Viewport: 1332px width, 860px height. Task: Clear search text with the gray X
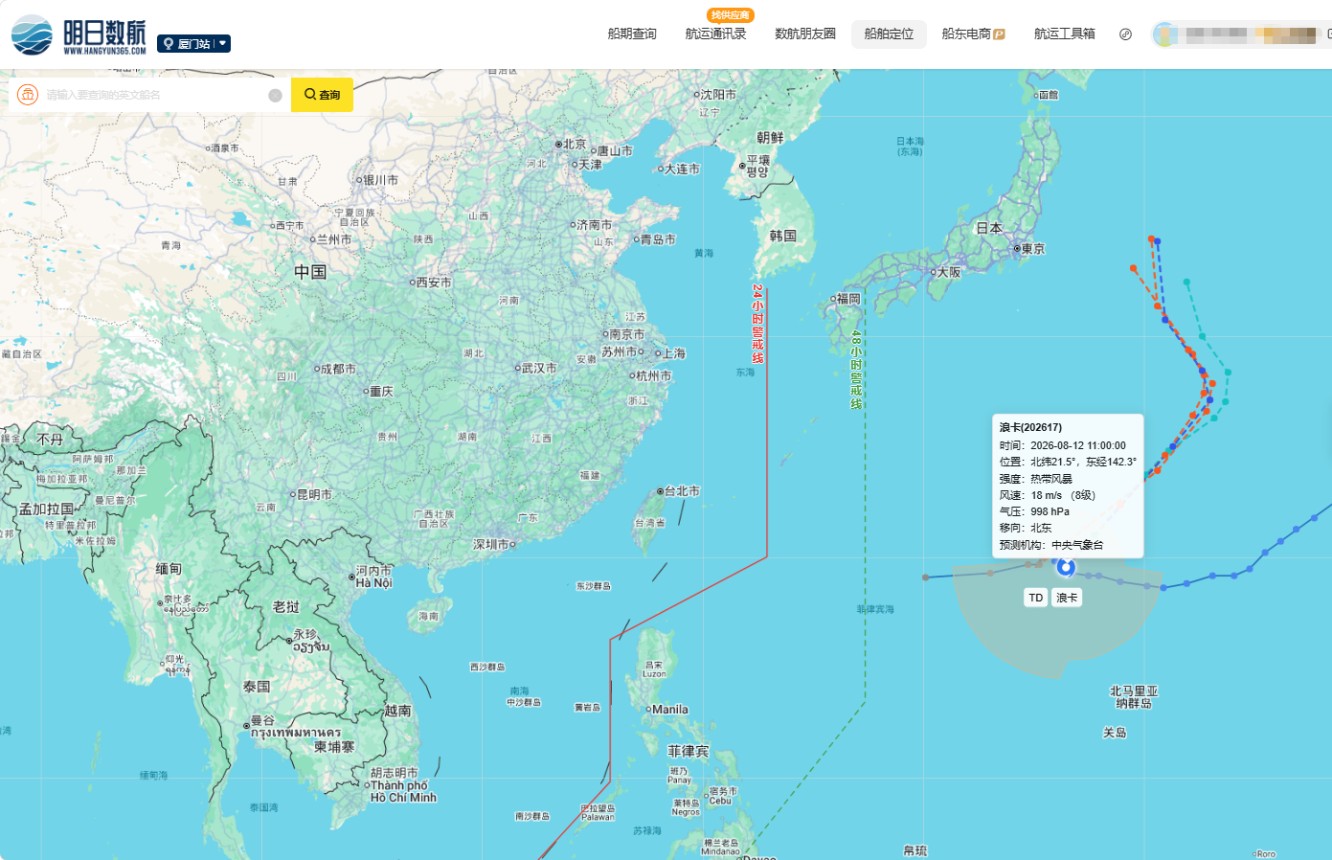(275, 95)
